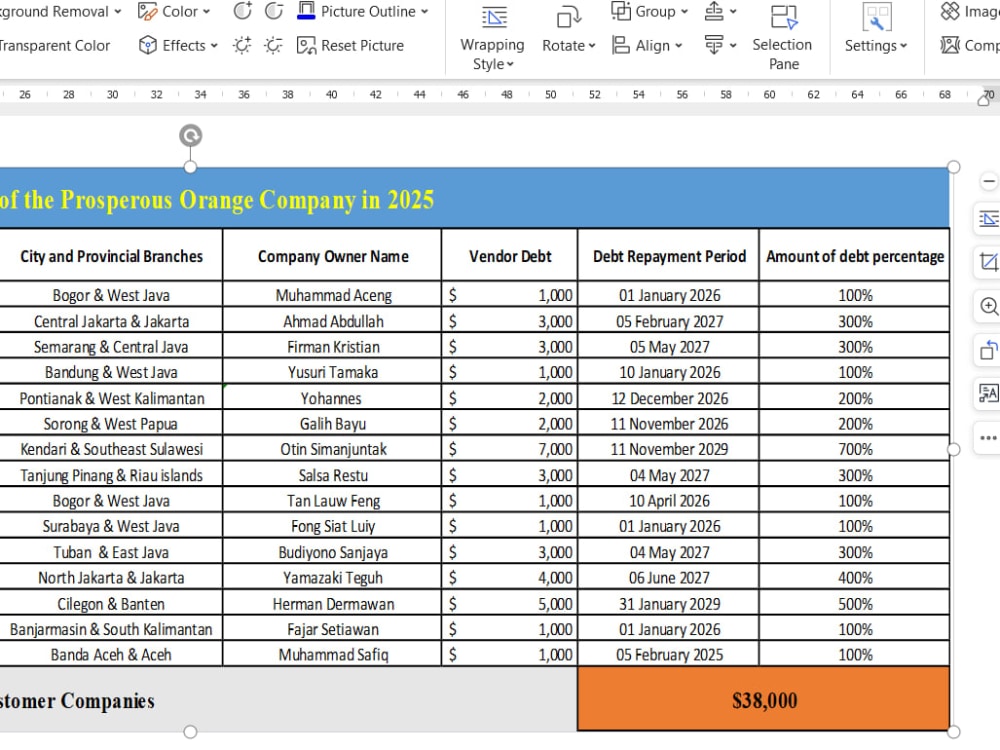Click the Wrapping Style icon in the ribbon

pyautogui.click(x=494, y=17)
